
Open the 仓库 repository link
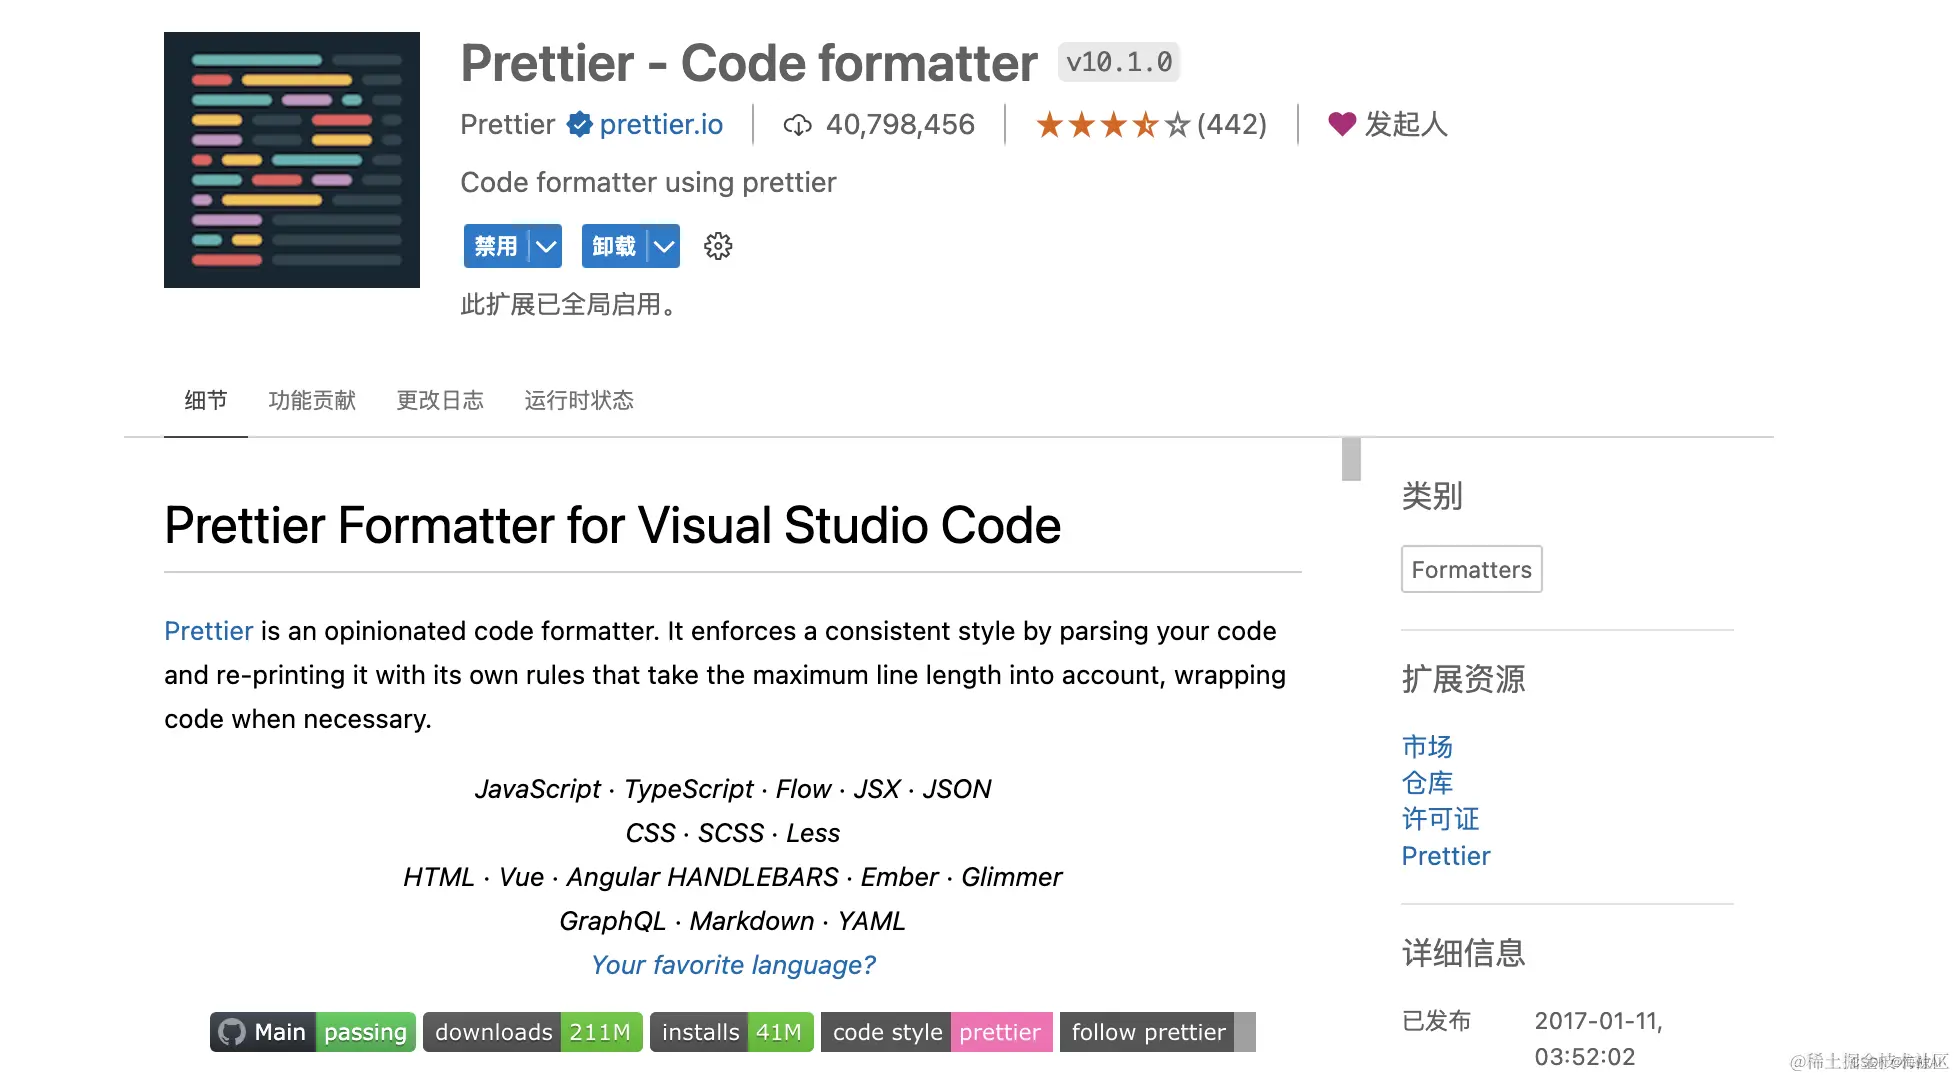coord(1427,783)
